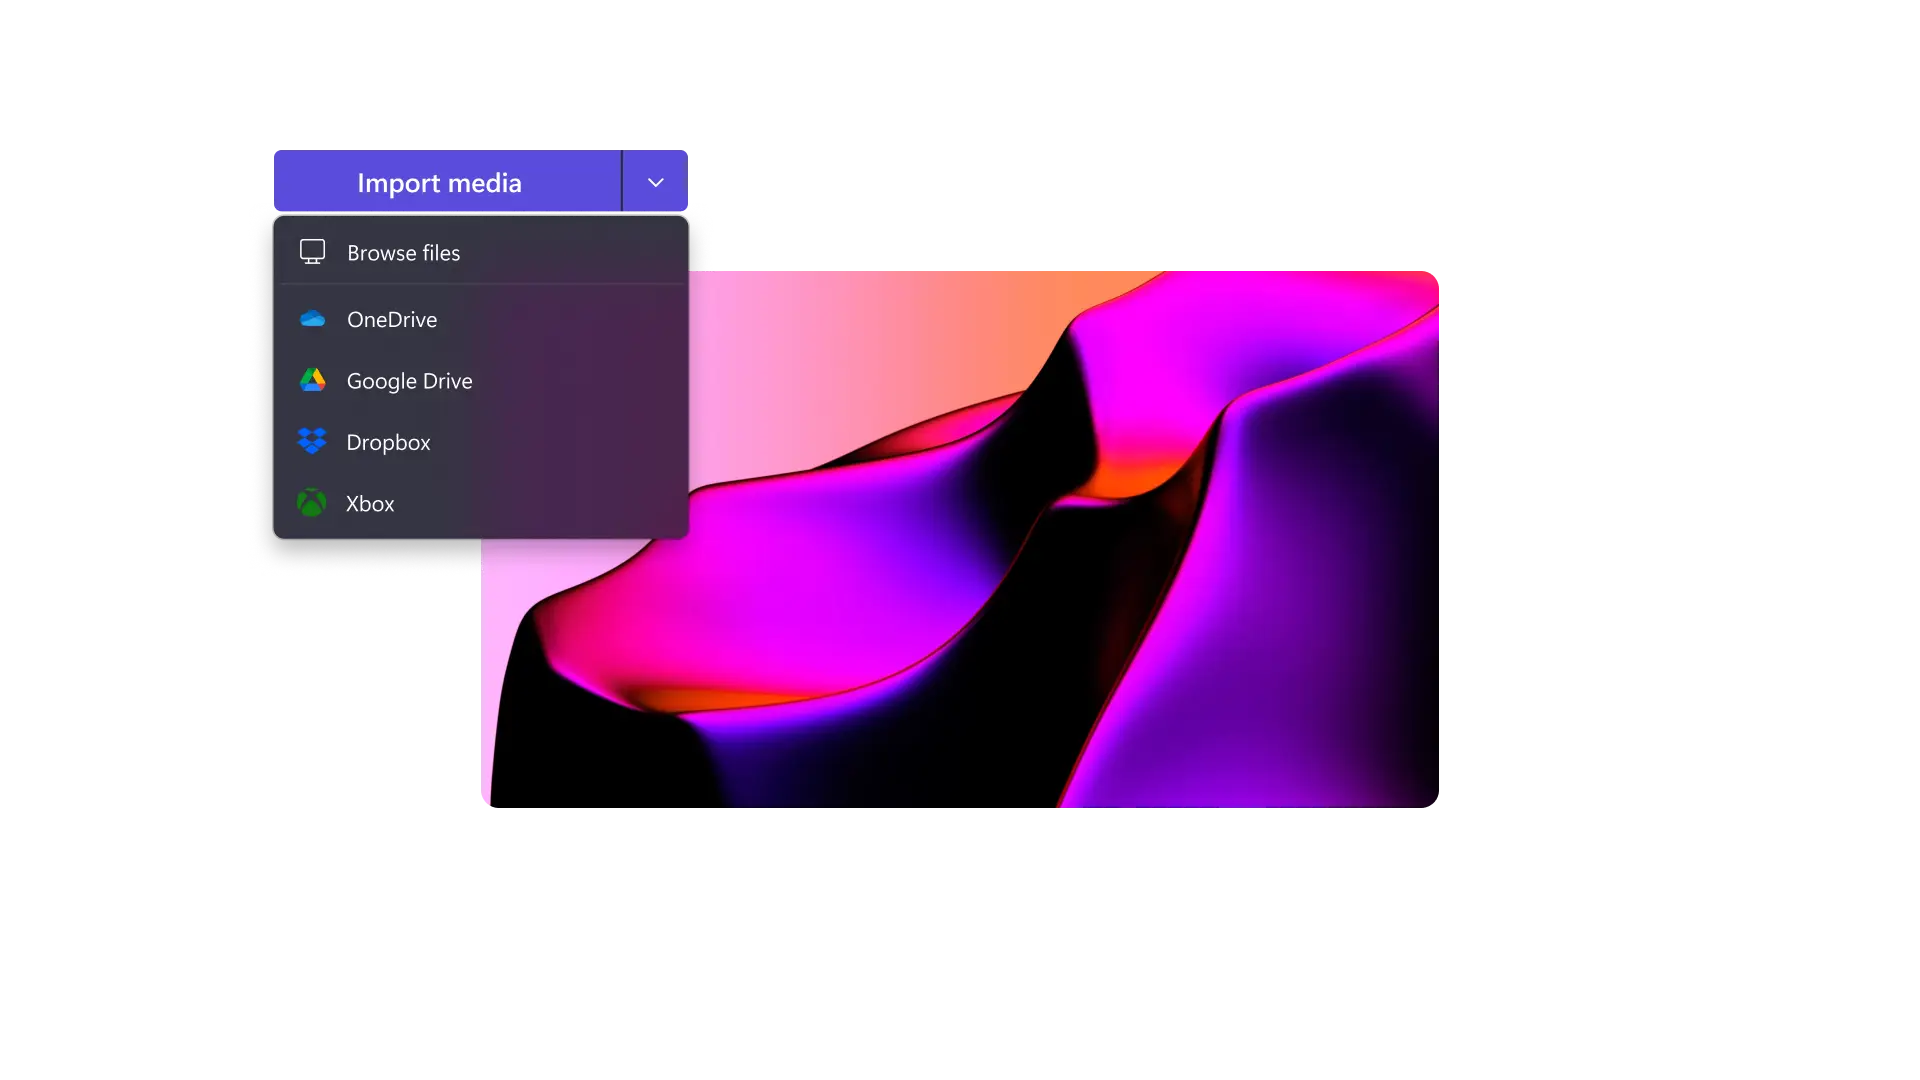This screenshot has width=1920, height=1080.
Task: Click the Import media button
Action: pos(439,182)
